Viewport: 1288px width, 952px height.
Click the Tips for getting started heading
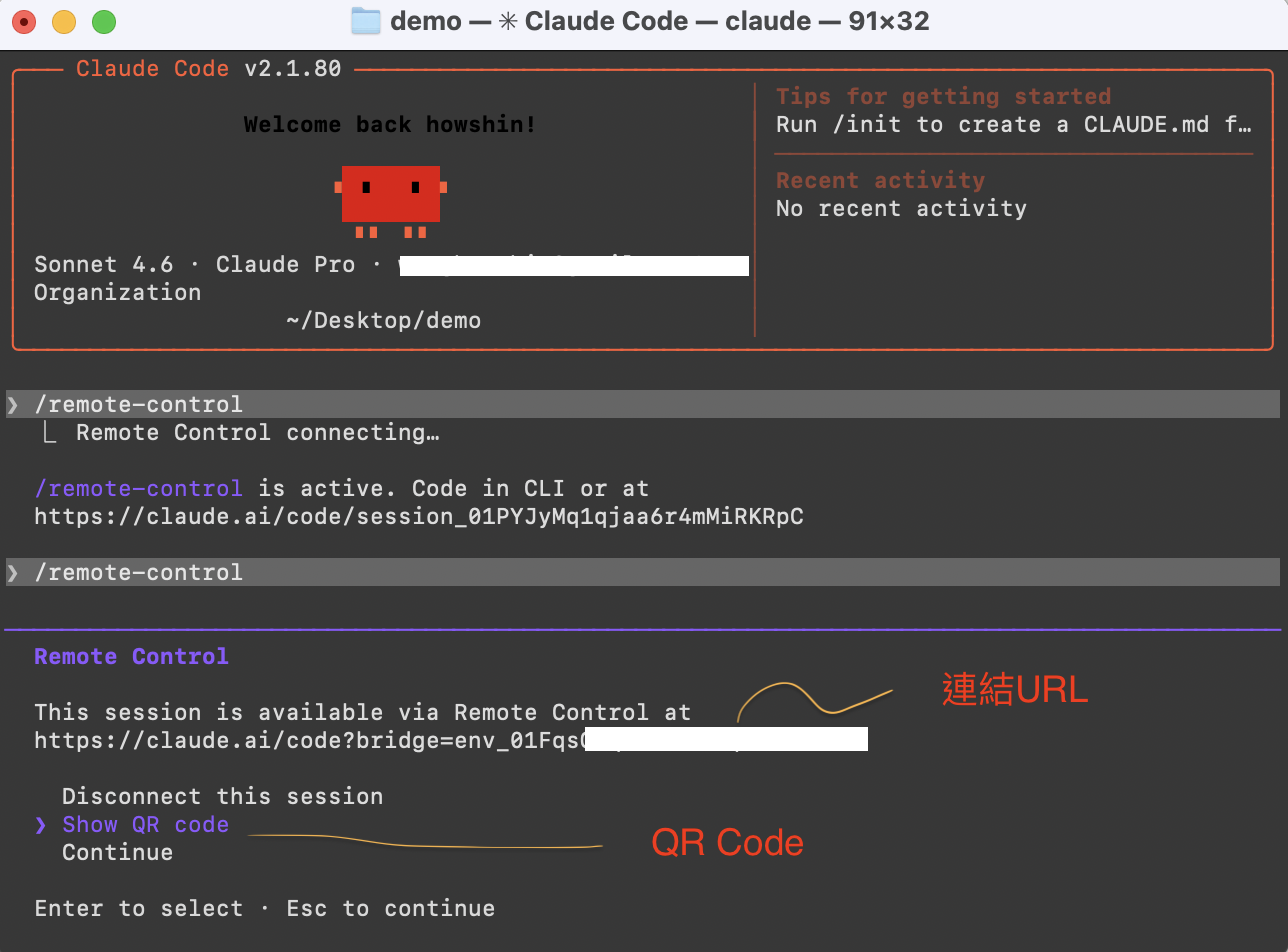pos(943,97)
